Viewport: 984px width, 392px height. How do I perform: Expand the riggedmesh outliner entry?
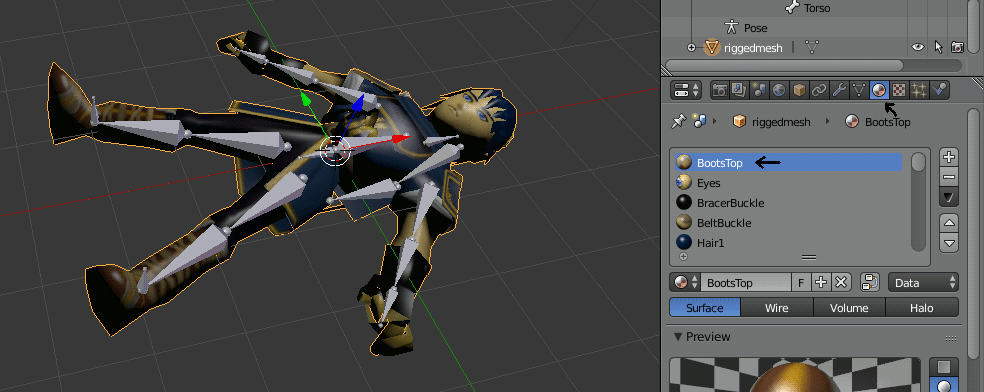(x=692, y=47)
